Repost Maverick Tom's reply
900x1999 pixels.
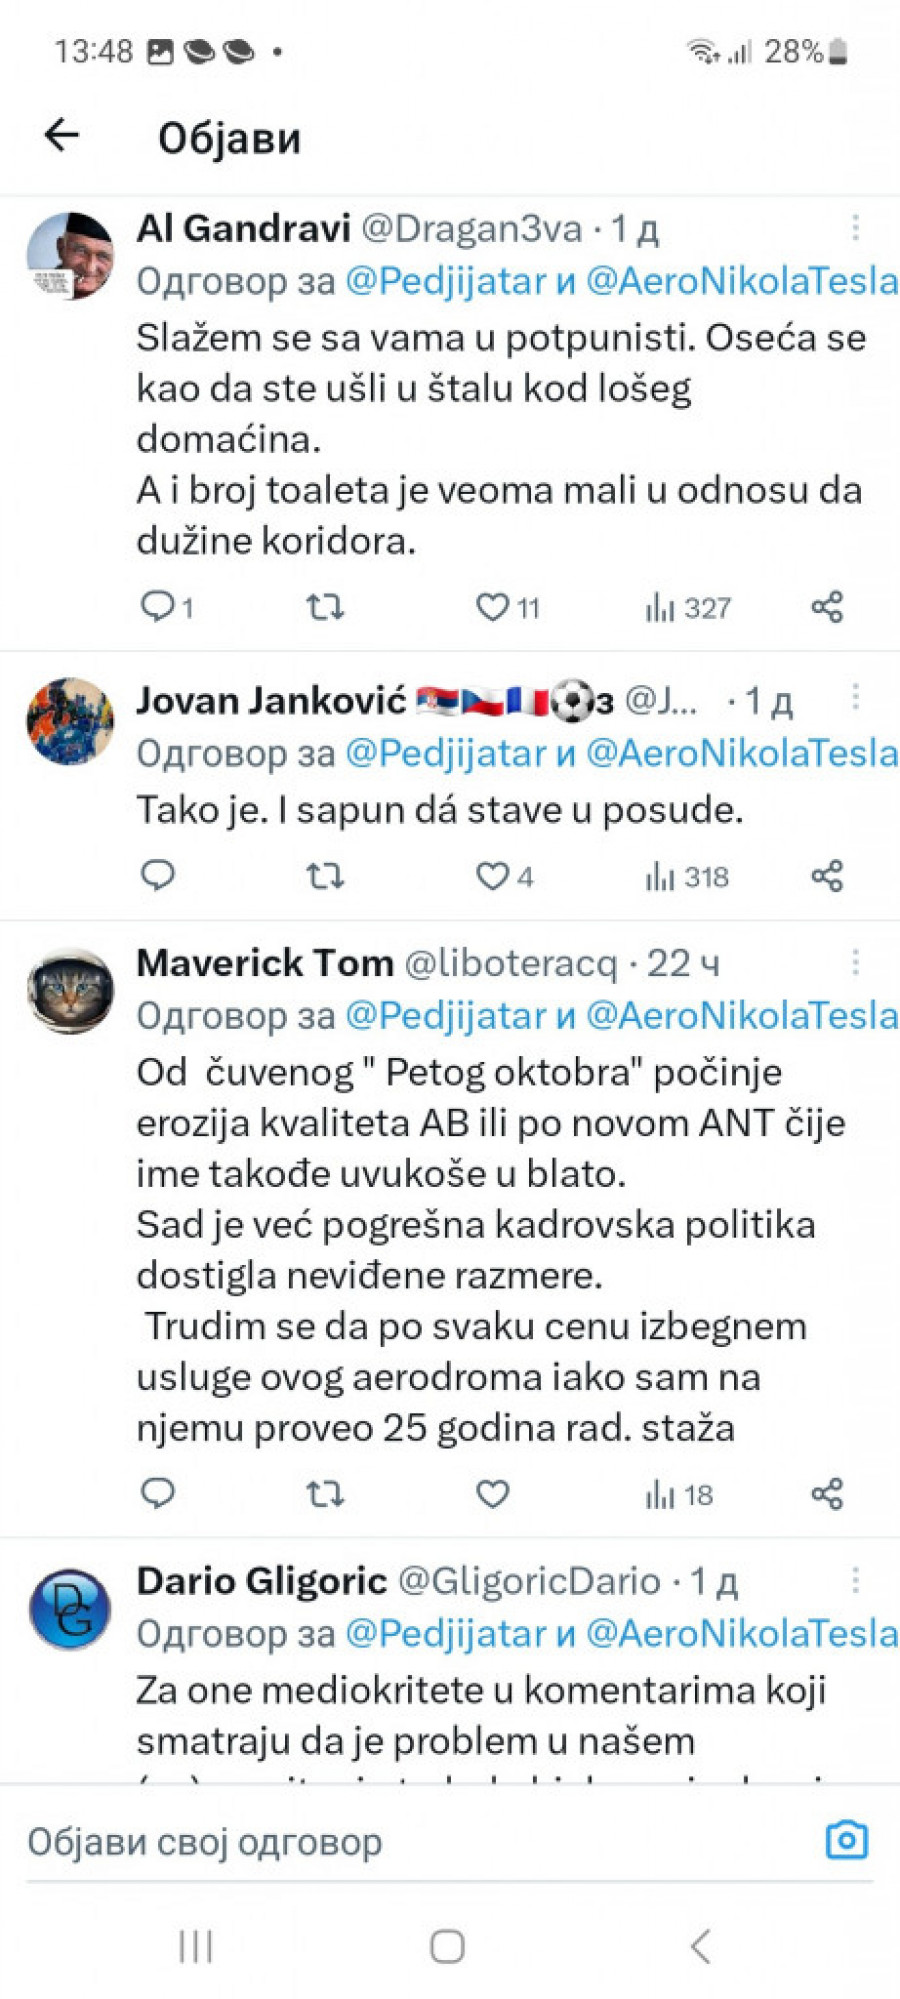tap(325, 1494)
